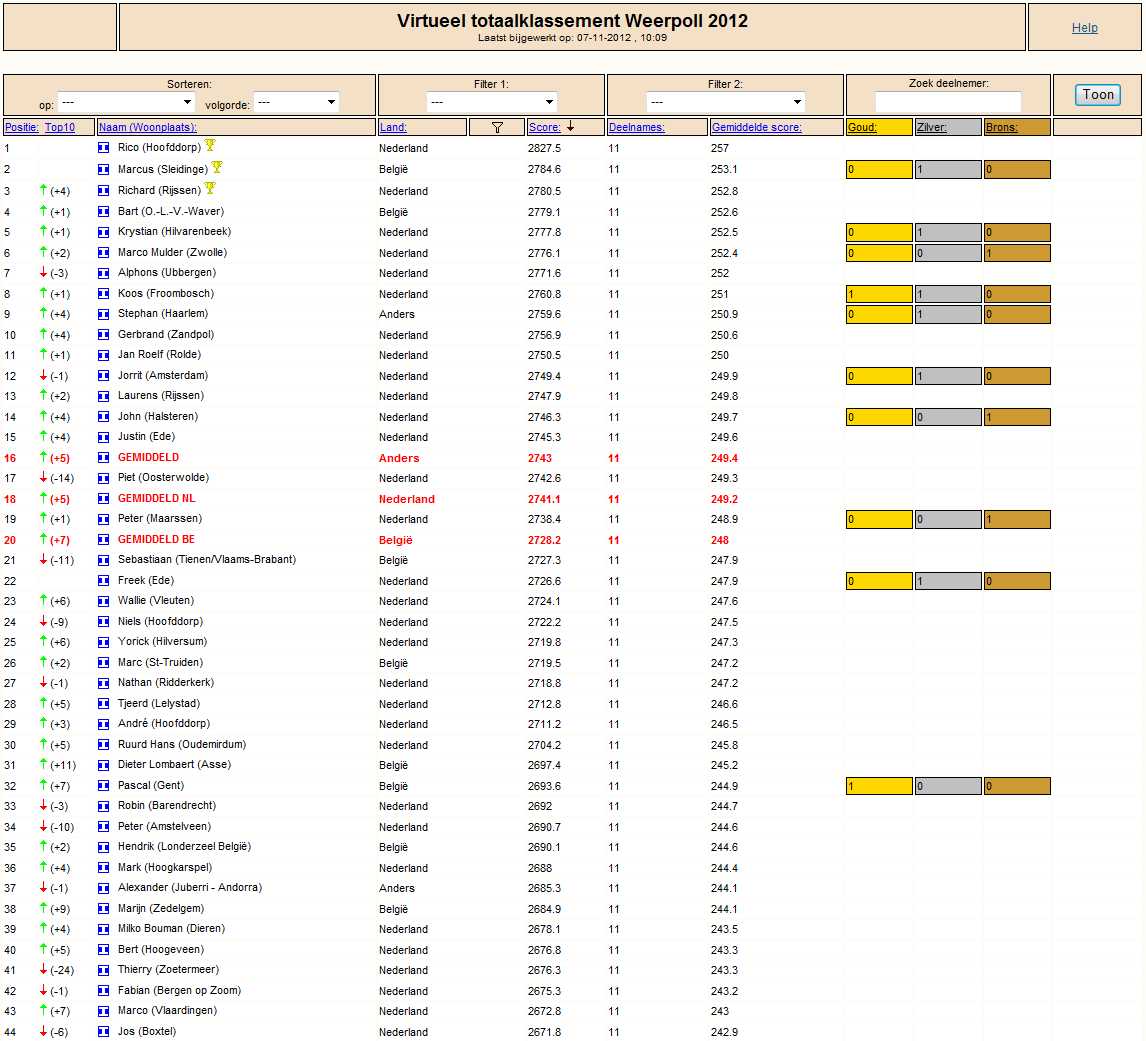Screen dimensions: 1146x1041
Task: Open the Help link
Action: (x=1085, y=28)
